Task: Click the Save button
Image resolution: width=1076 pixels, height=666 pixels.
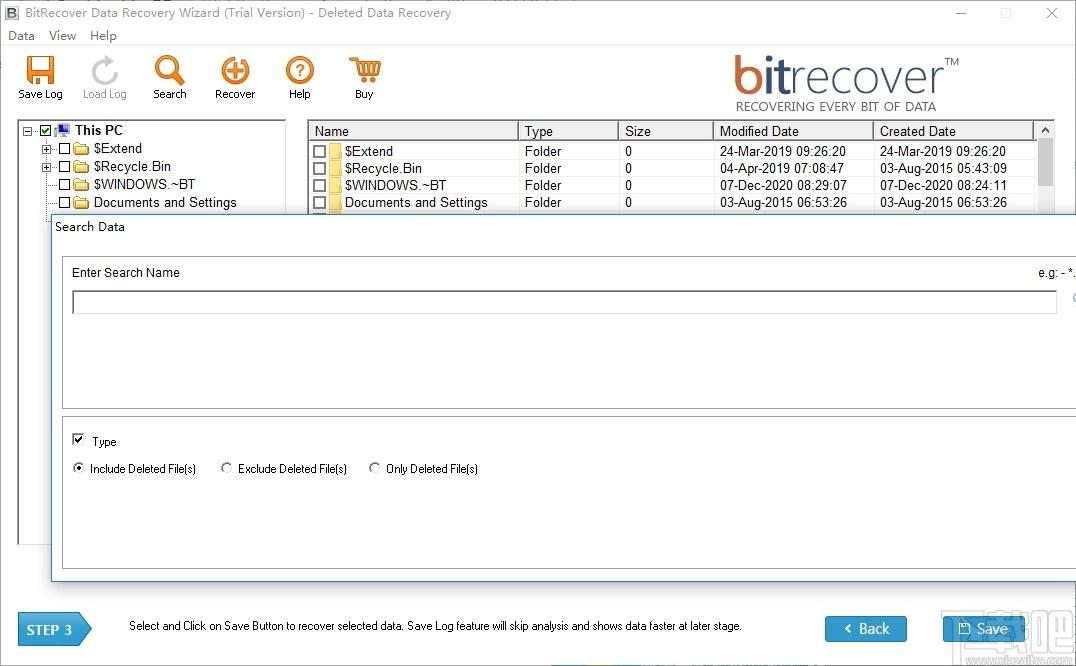Action: [983, 629]
